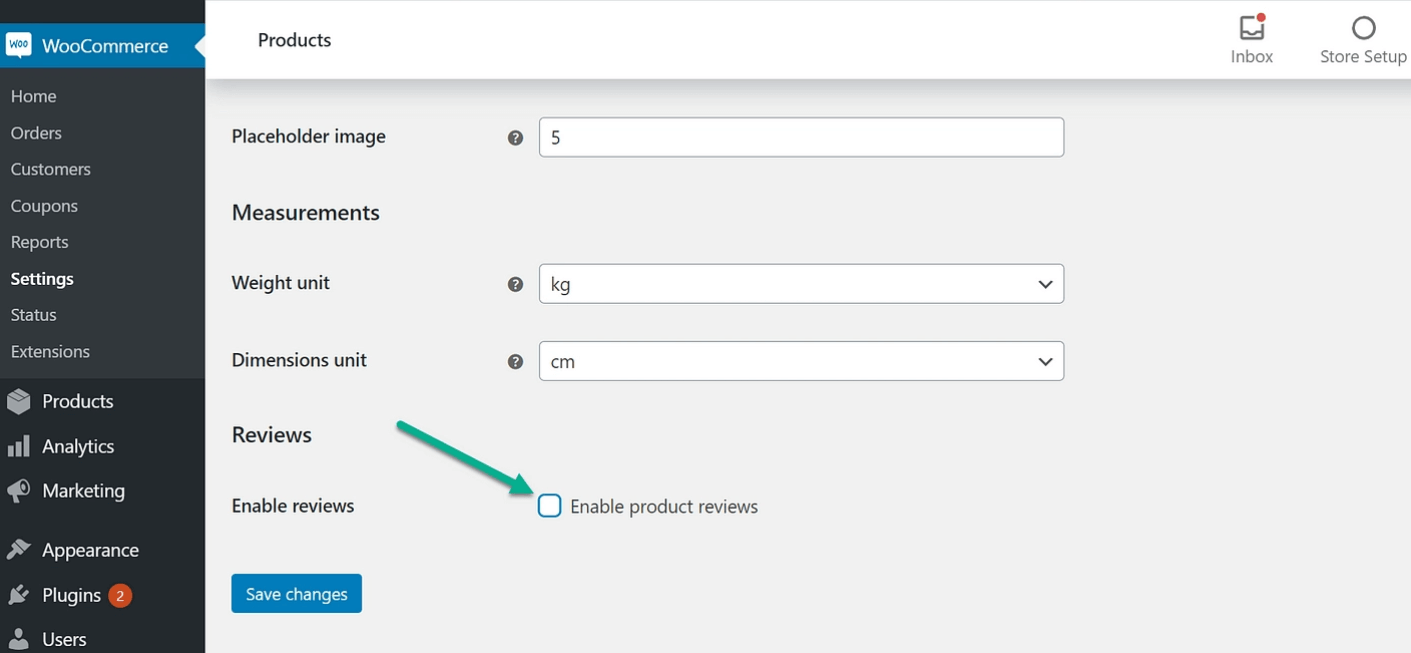Click the WooCommerce logo icon in sidebar
This screenshot has width=1411, height=653.
tap(19, 46)
